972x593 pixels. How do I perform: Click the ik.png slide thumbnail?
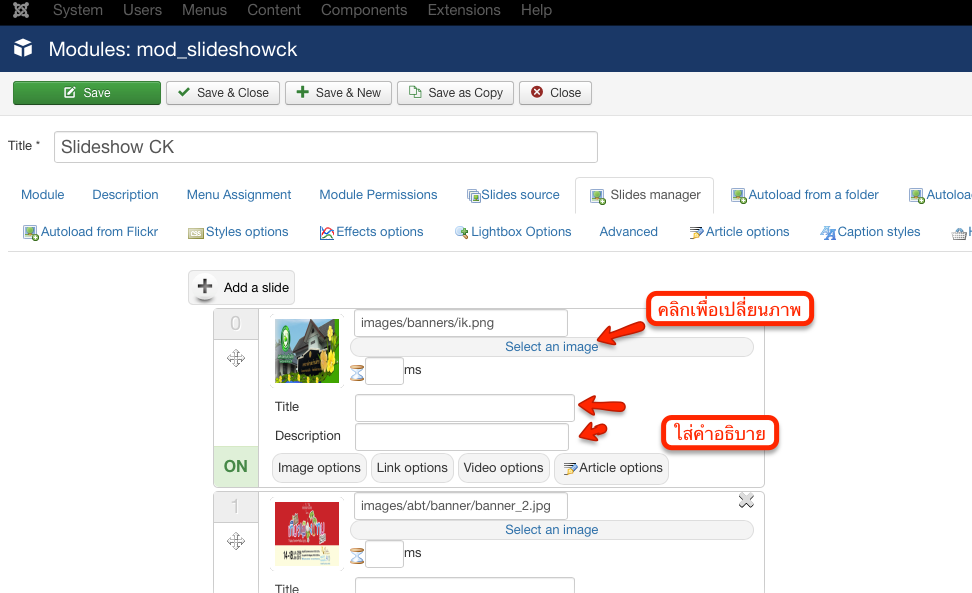coord(307,350)
